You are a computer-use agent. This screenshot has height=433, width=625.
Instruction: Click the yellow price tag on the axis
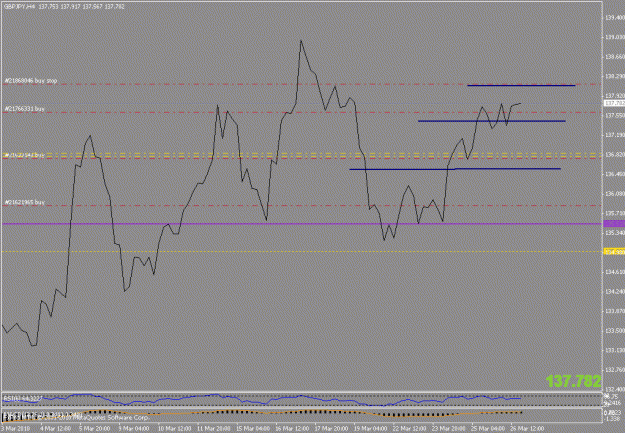click(x=614, y=252)
